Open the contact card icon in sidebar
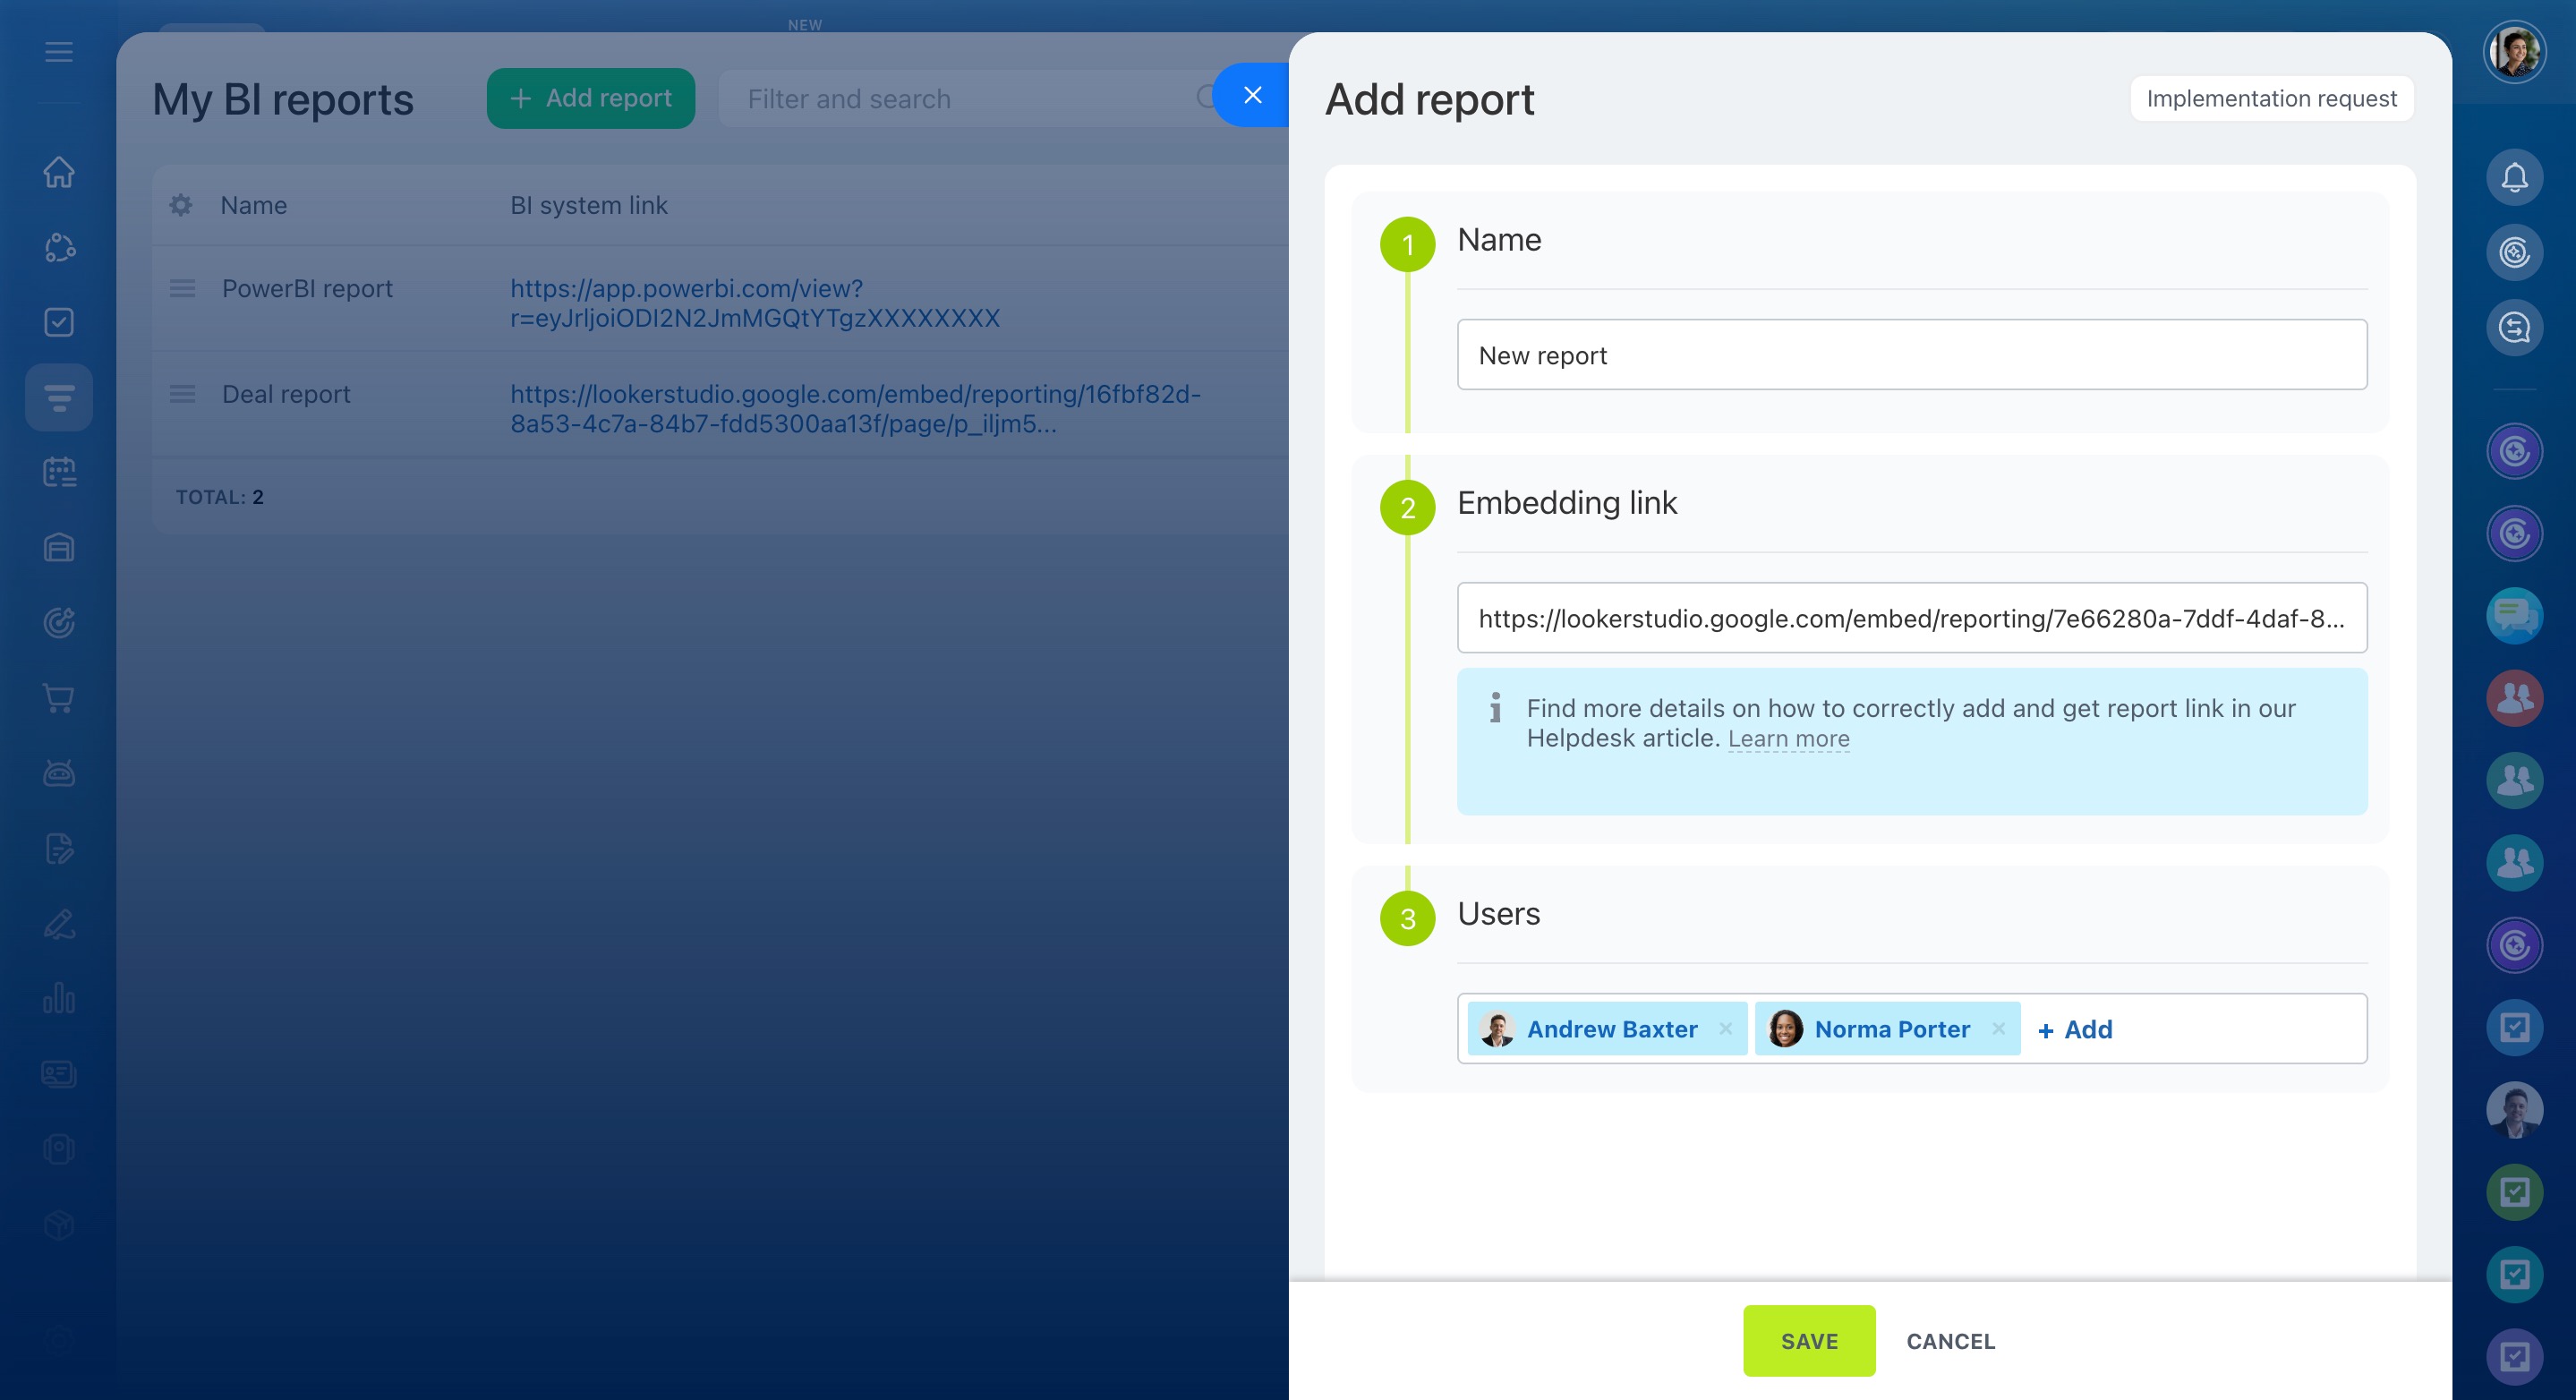2576x1400 pixels. coord(59,1074)
